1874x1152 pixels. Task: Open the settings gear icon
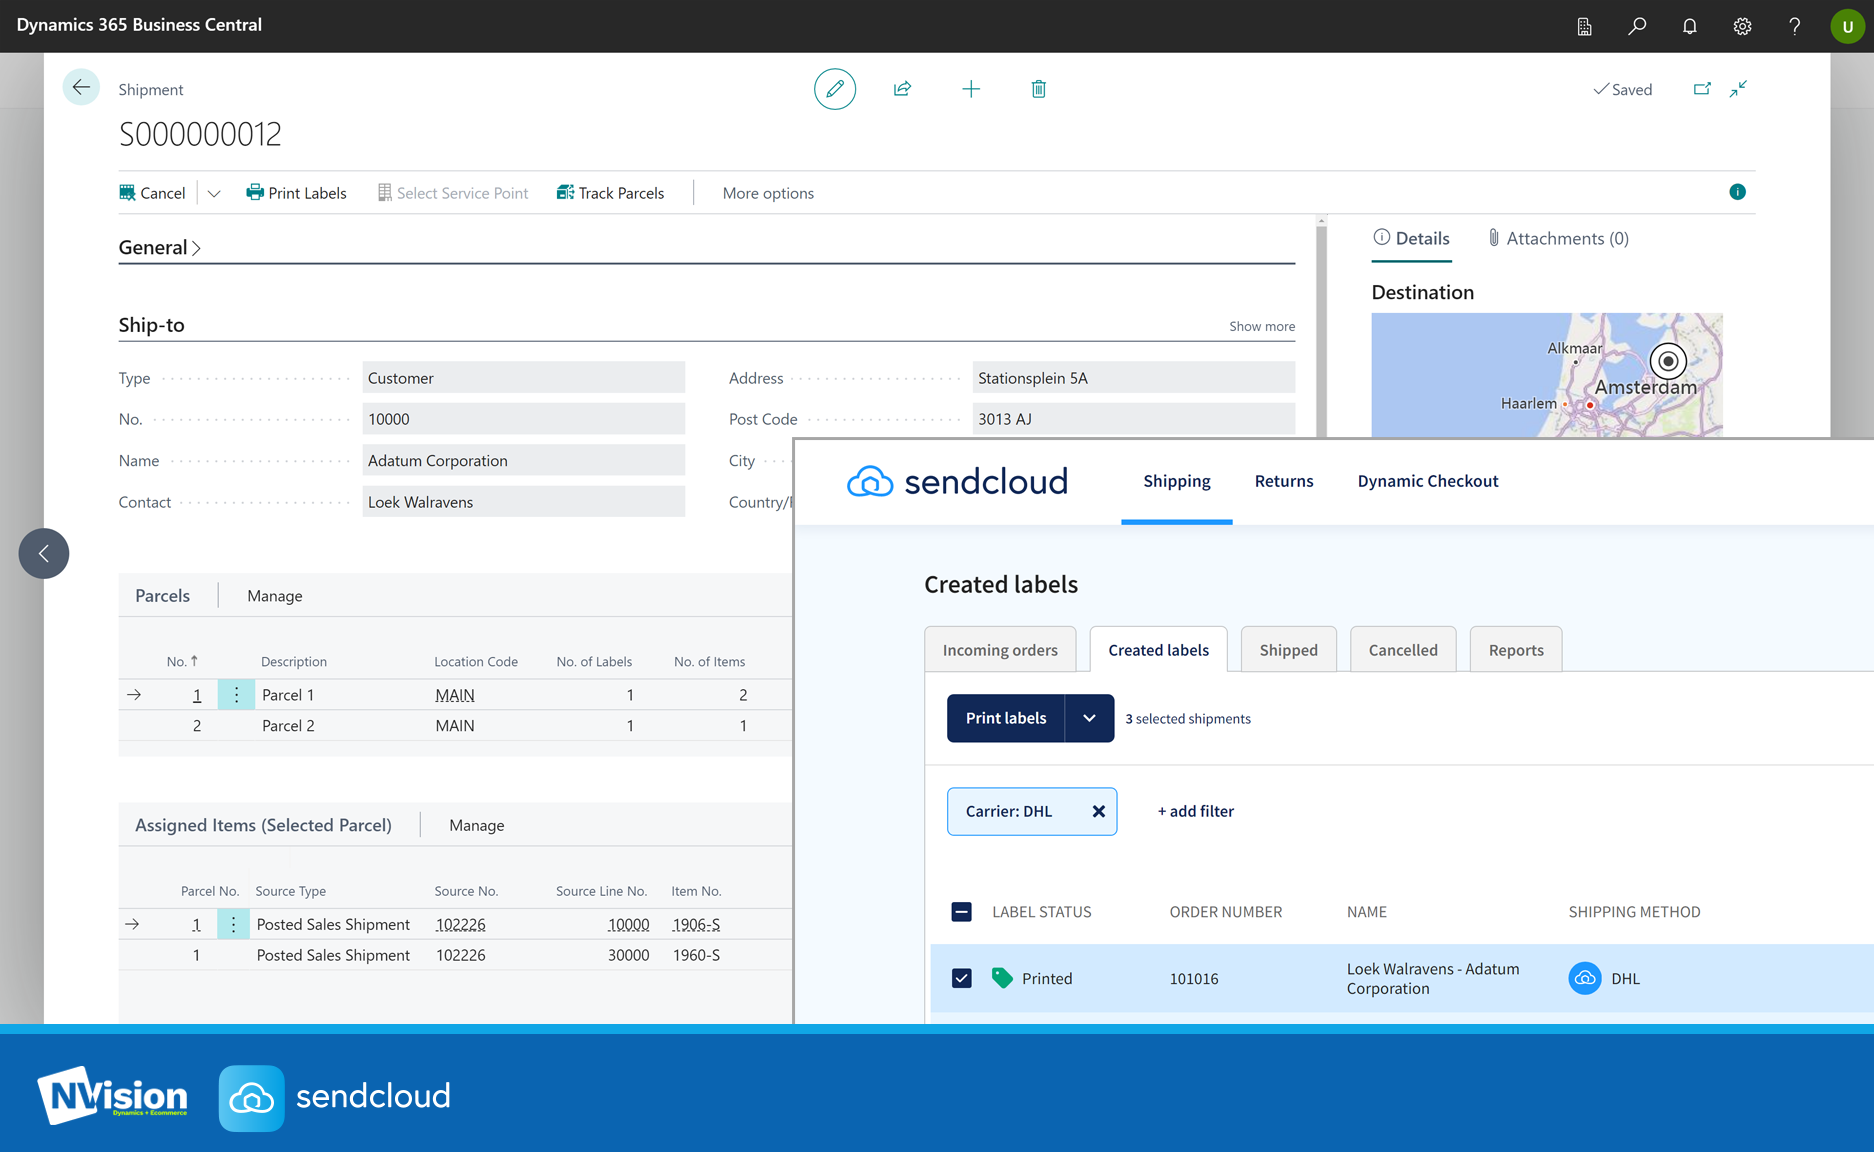1742,26
